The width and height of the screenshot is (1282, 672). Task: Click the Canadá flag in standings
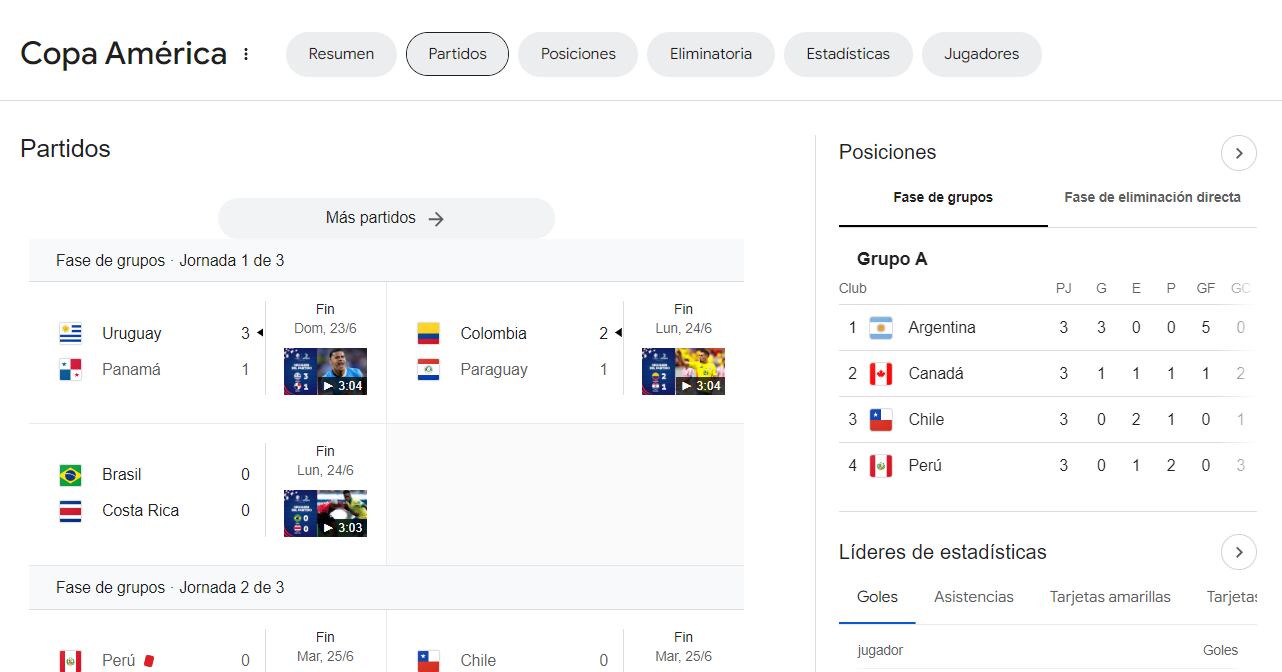coord(880,373)
